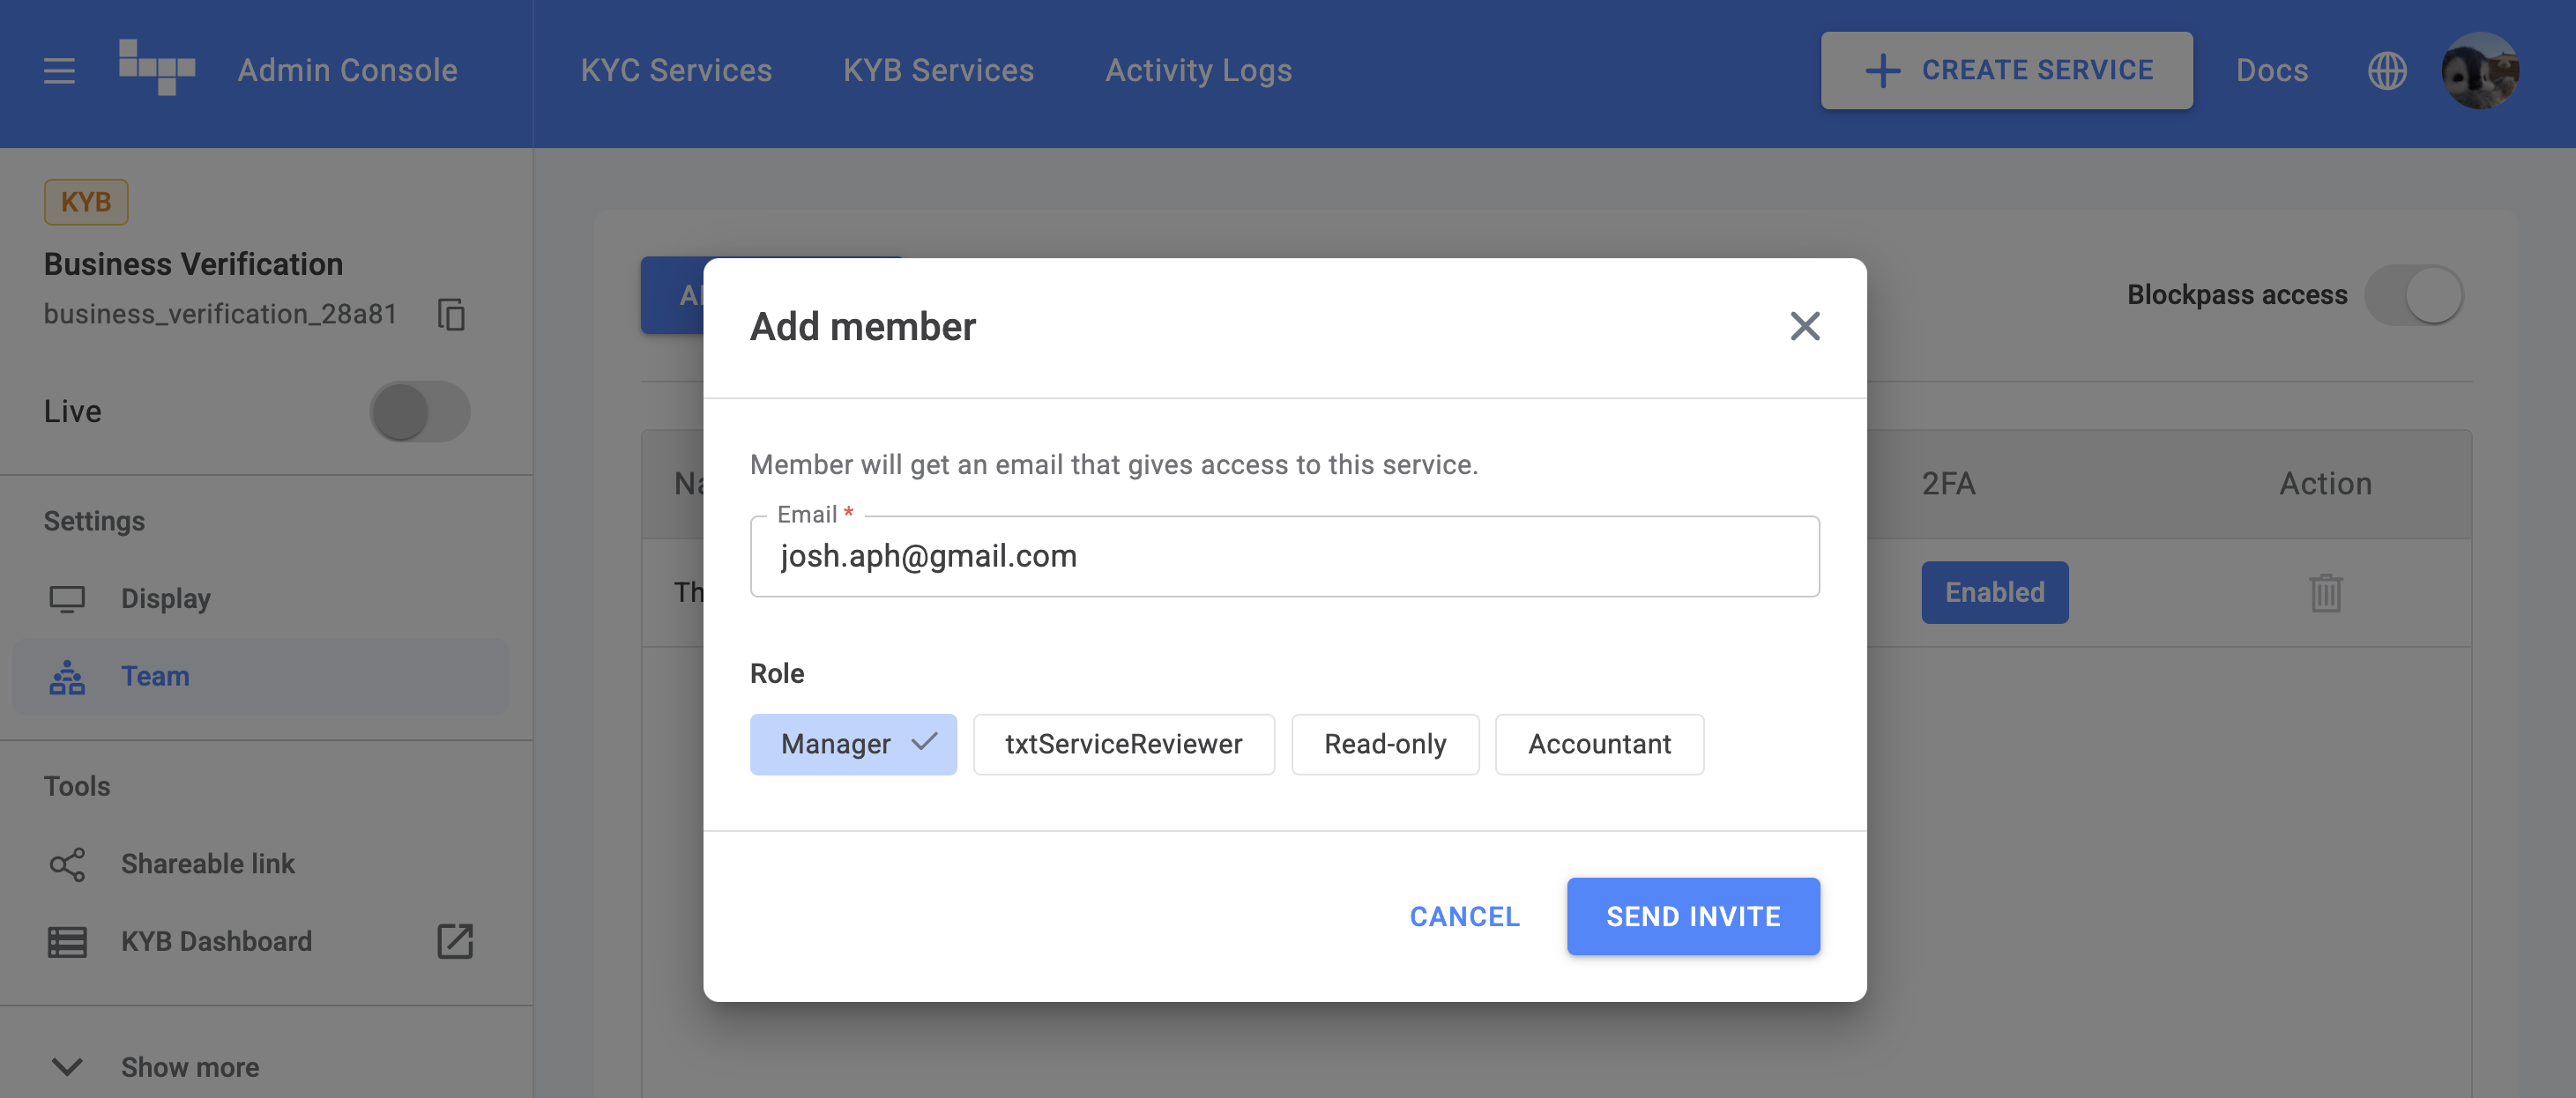Screen dimensions: 2576x1098
Task: Open Shareable link tool
Action: (260, 863)
